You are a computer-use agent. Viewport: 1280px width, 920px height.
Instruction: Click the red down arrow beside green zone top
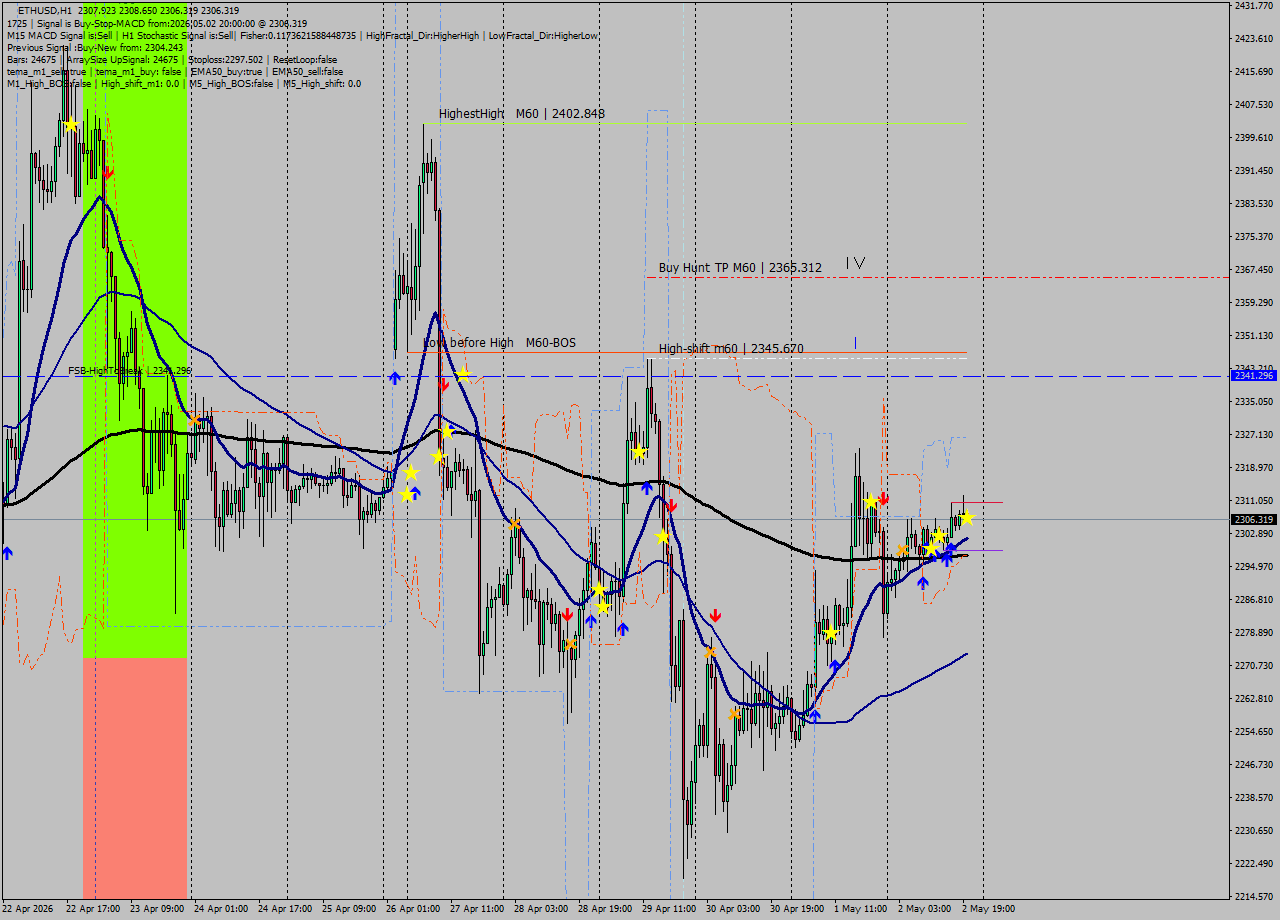pos(107,173)
